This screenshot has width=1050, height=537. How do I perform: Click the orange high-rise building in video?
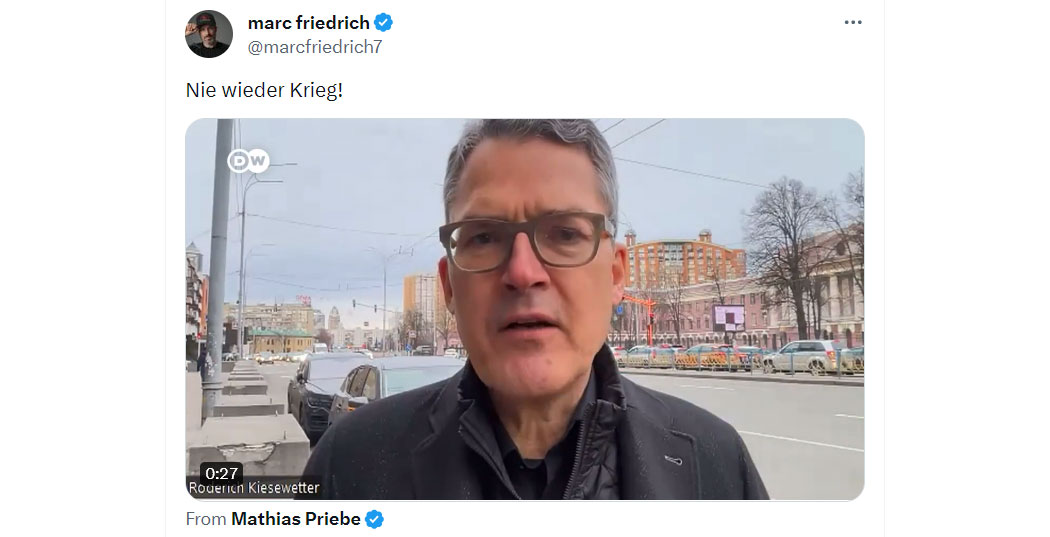(x=684, y=260)
